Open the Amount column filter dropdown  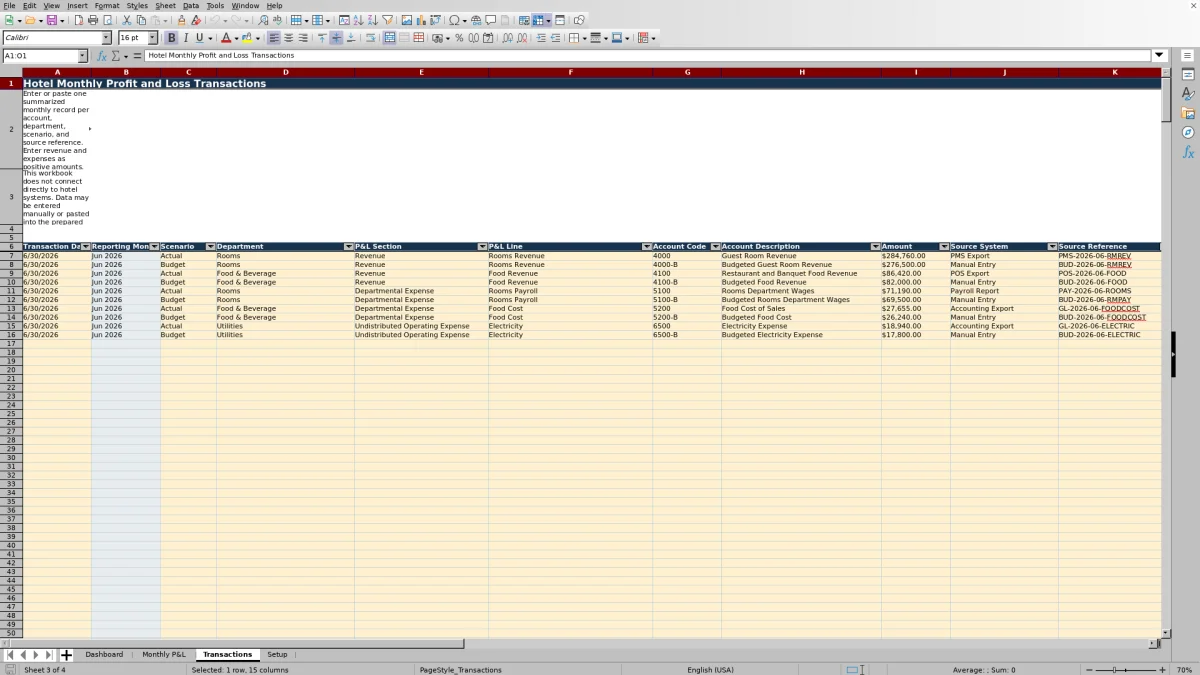pyautogui.click(x=944, y=246)
